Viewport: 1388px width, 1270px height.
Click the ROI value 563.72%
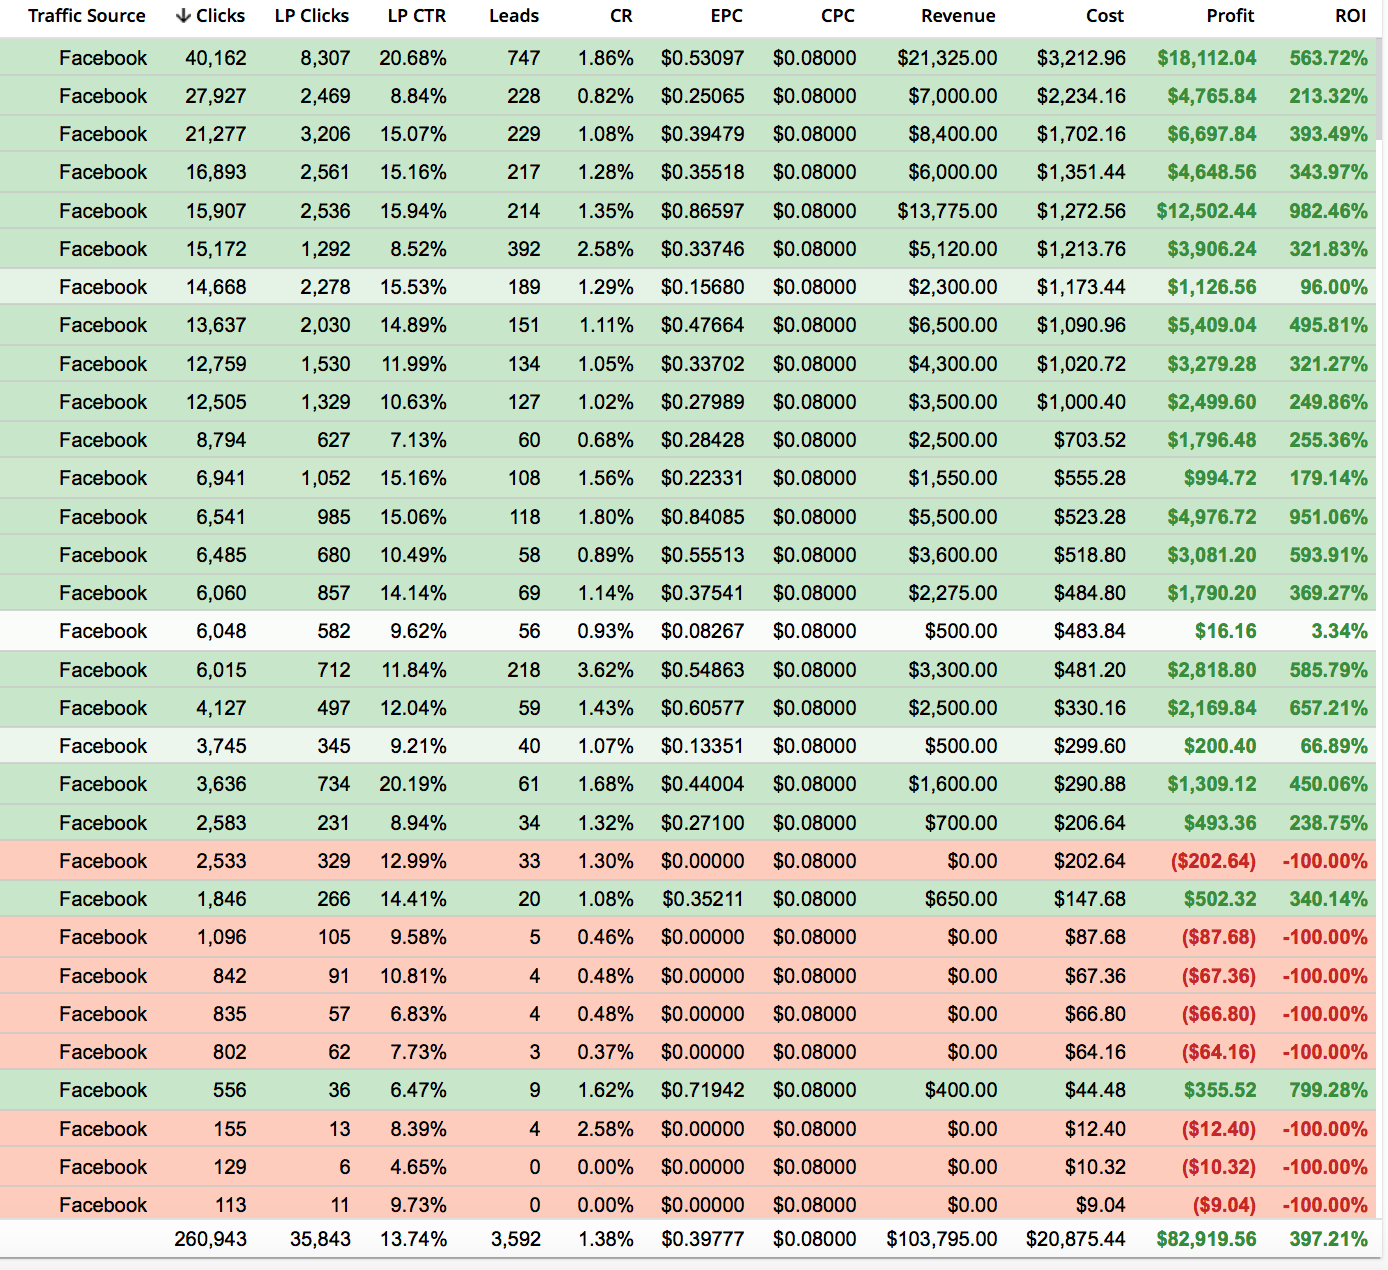coord(1328,58)
